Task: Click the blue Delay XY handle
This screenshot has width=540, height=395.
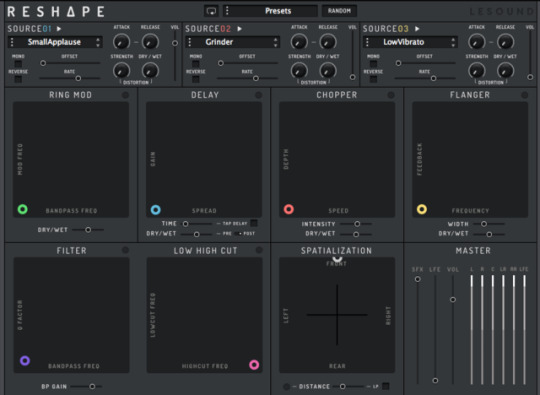Action: [x=156, y=210]
